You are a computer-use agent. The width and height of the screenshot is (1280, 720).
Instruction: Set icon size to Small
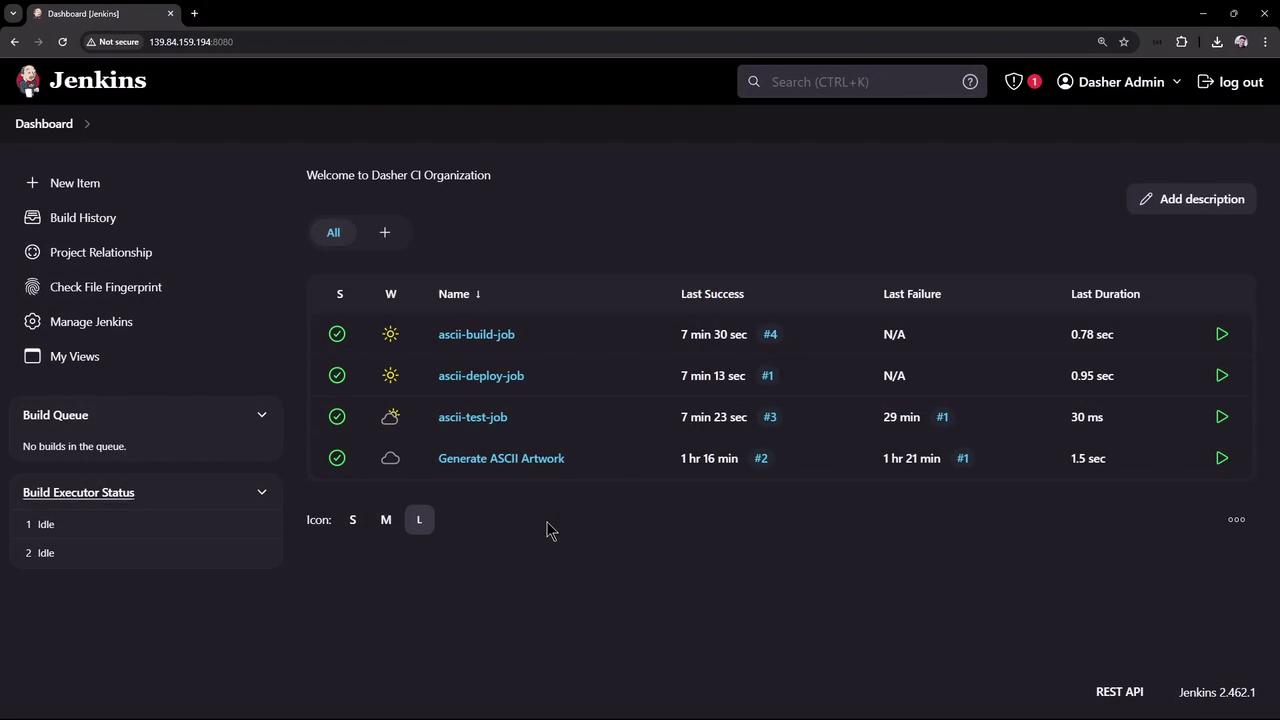click(x=352, y=520)
